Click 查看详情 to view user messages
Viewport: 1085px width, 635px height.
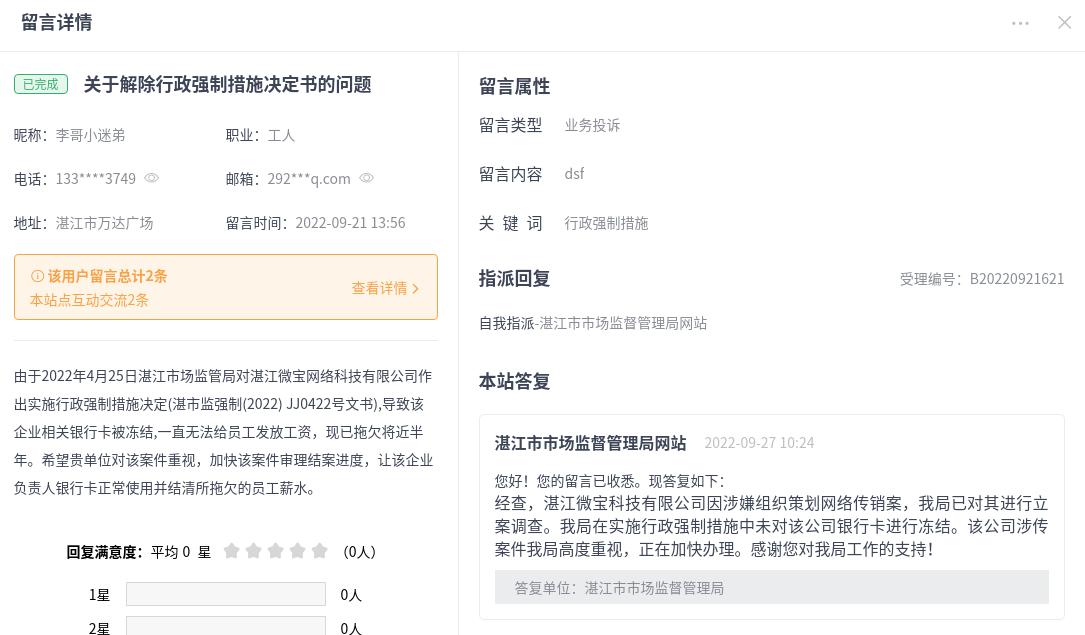(x=379, y=288)
